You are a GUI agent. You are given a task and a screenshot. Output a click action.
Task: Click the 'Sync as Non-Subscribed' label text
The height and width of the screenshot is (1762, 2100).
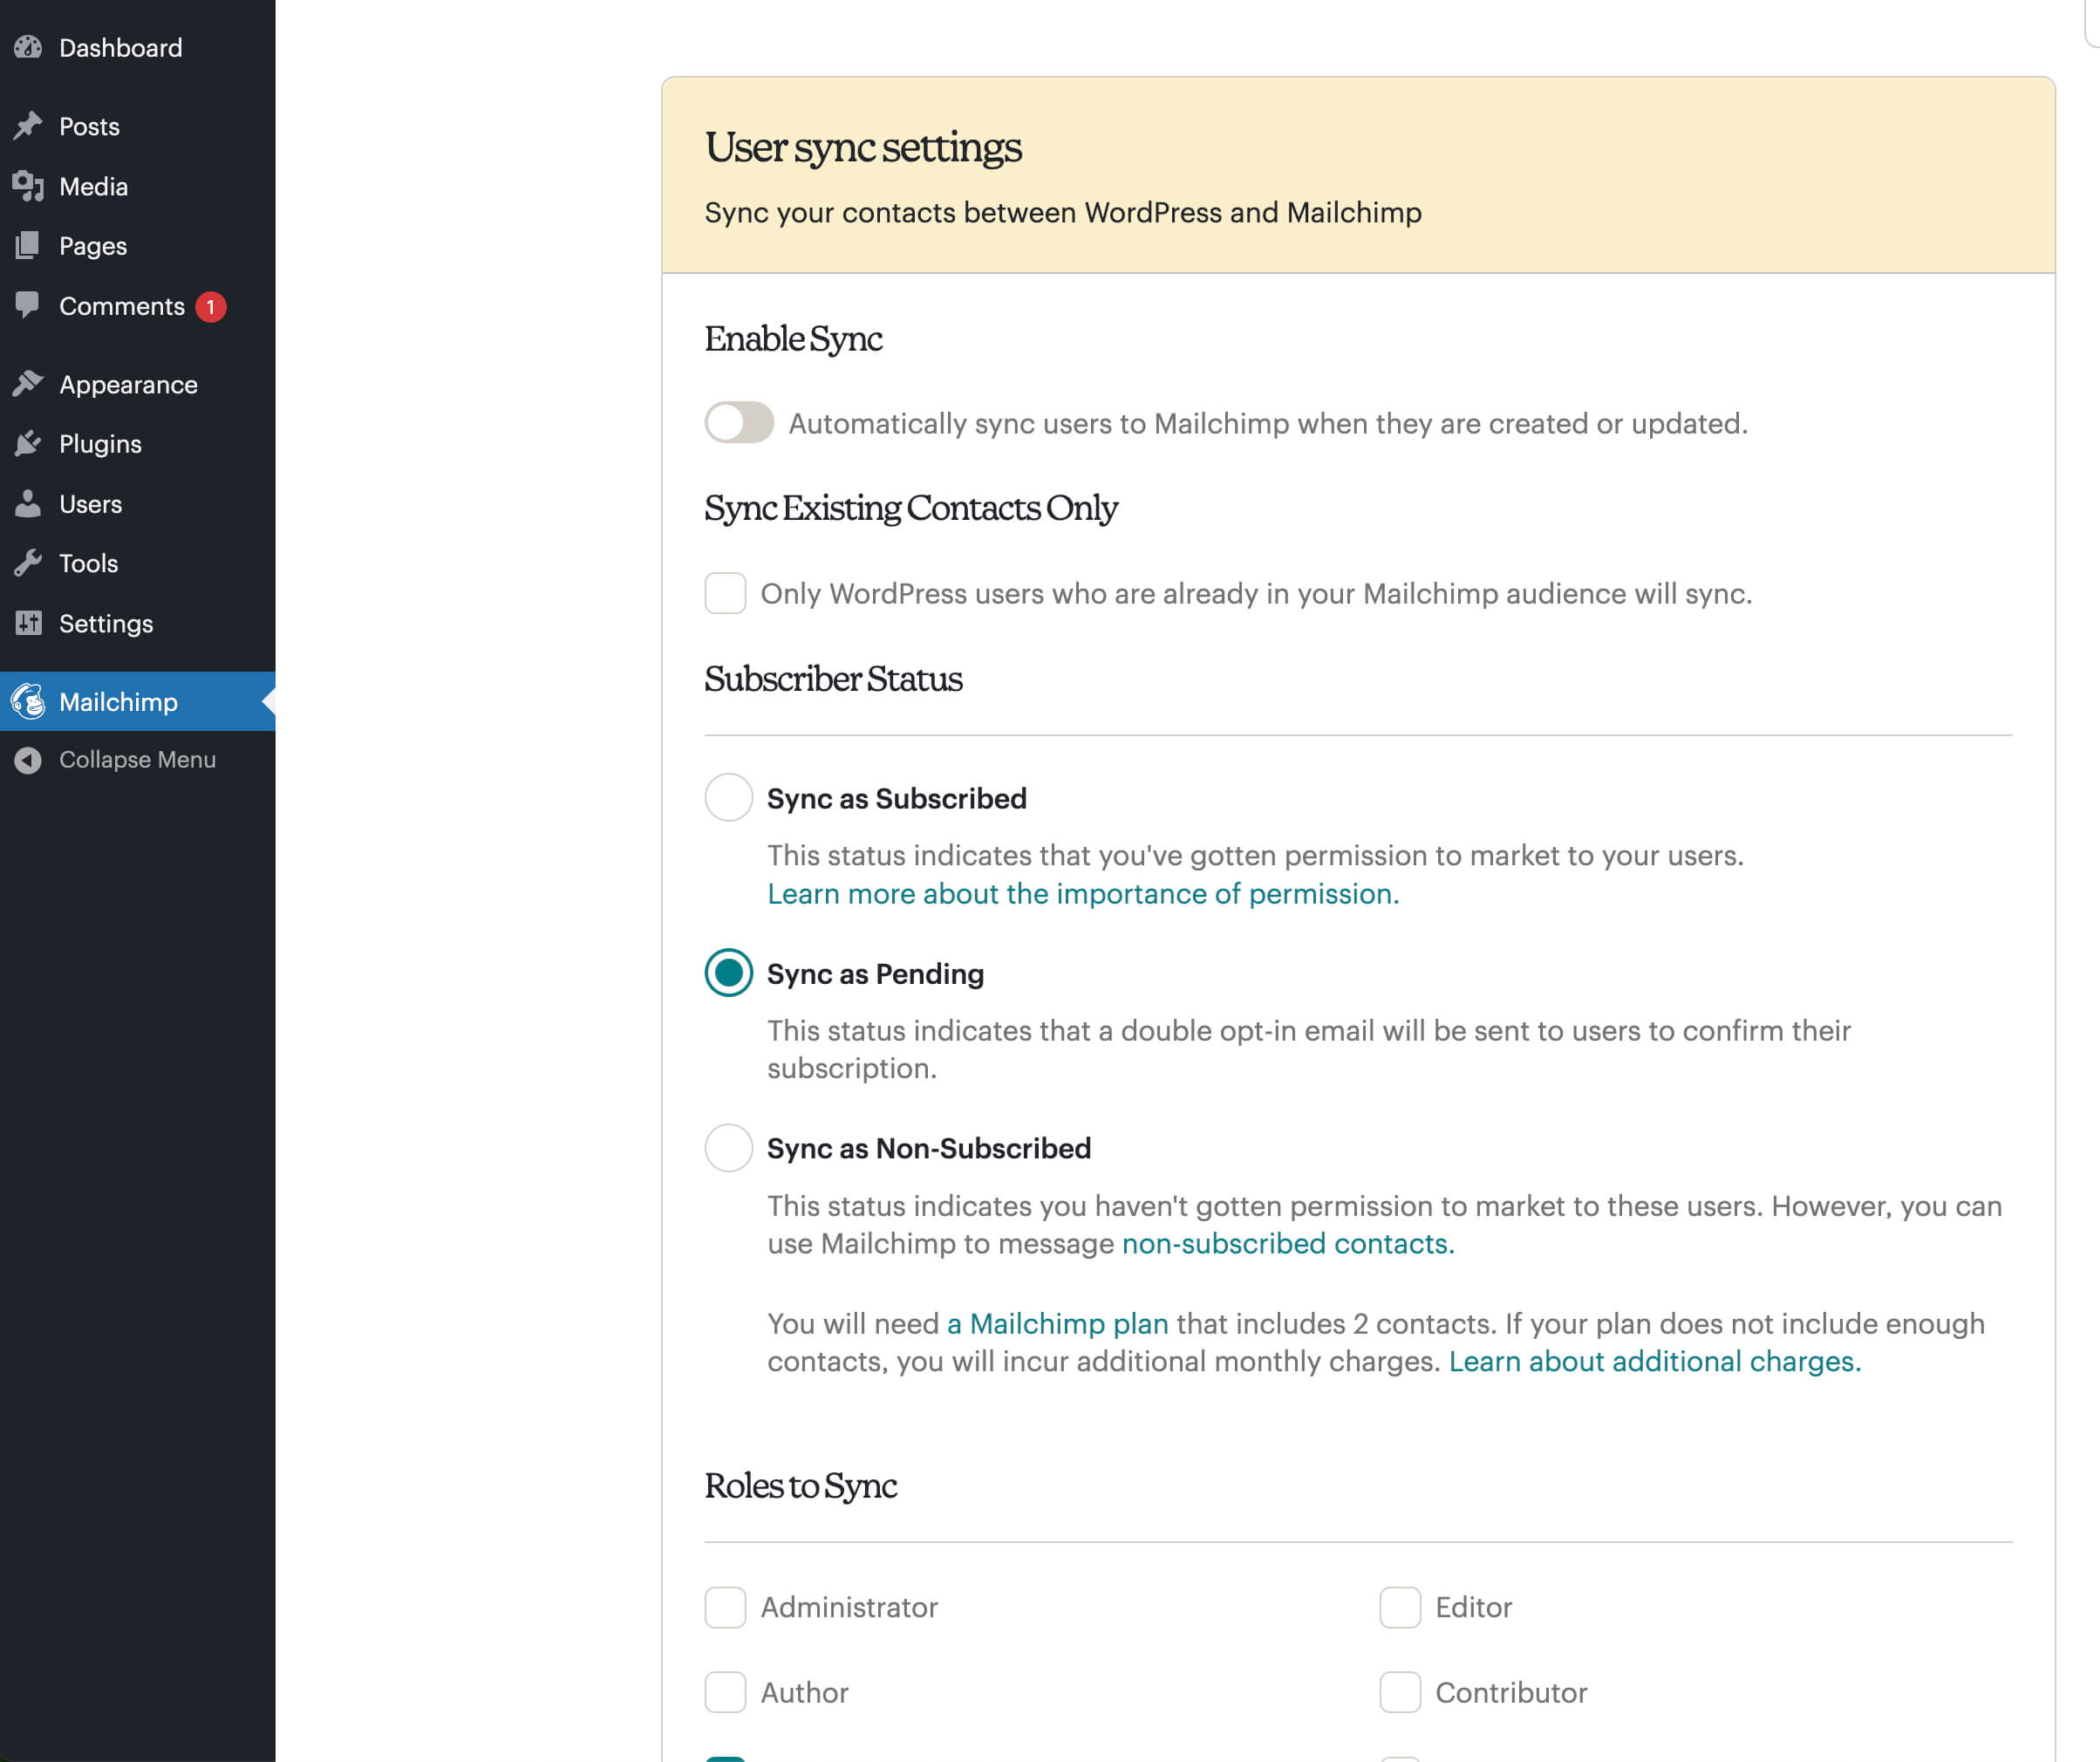click(x=929, y=1148)
